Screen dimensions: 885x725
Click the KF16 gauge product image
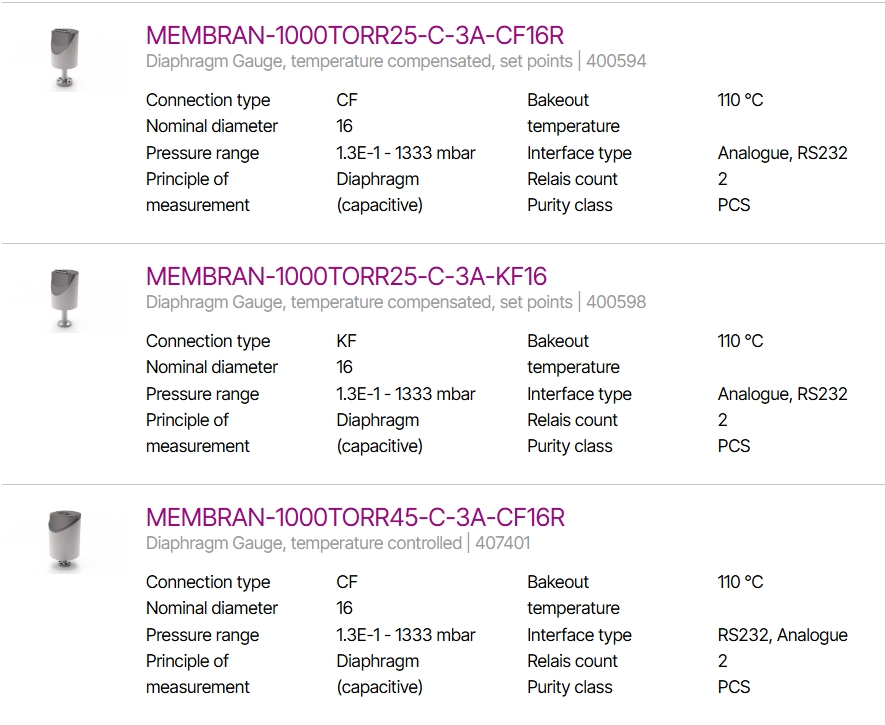65,300
